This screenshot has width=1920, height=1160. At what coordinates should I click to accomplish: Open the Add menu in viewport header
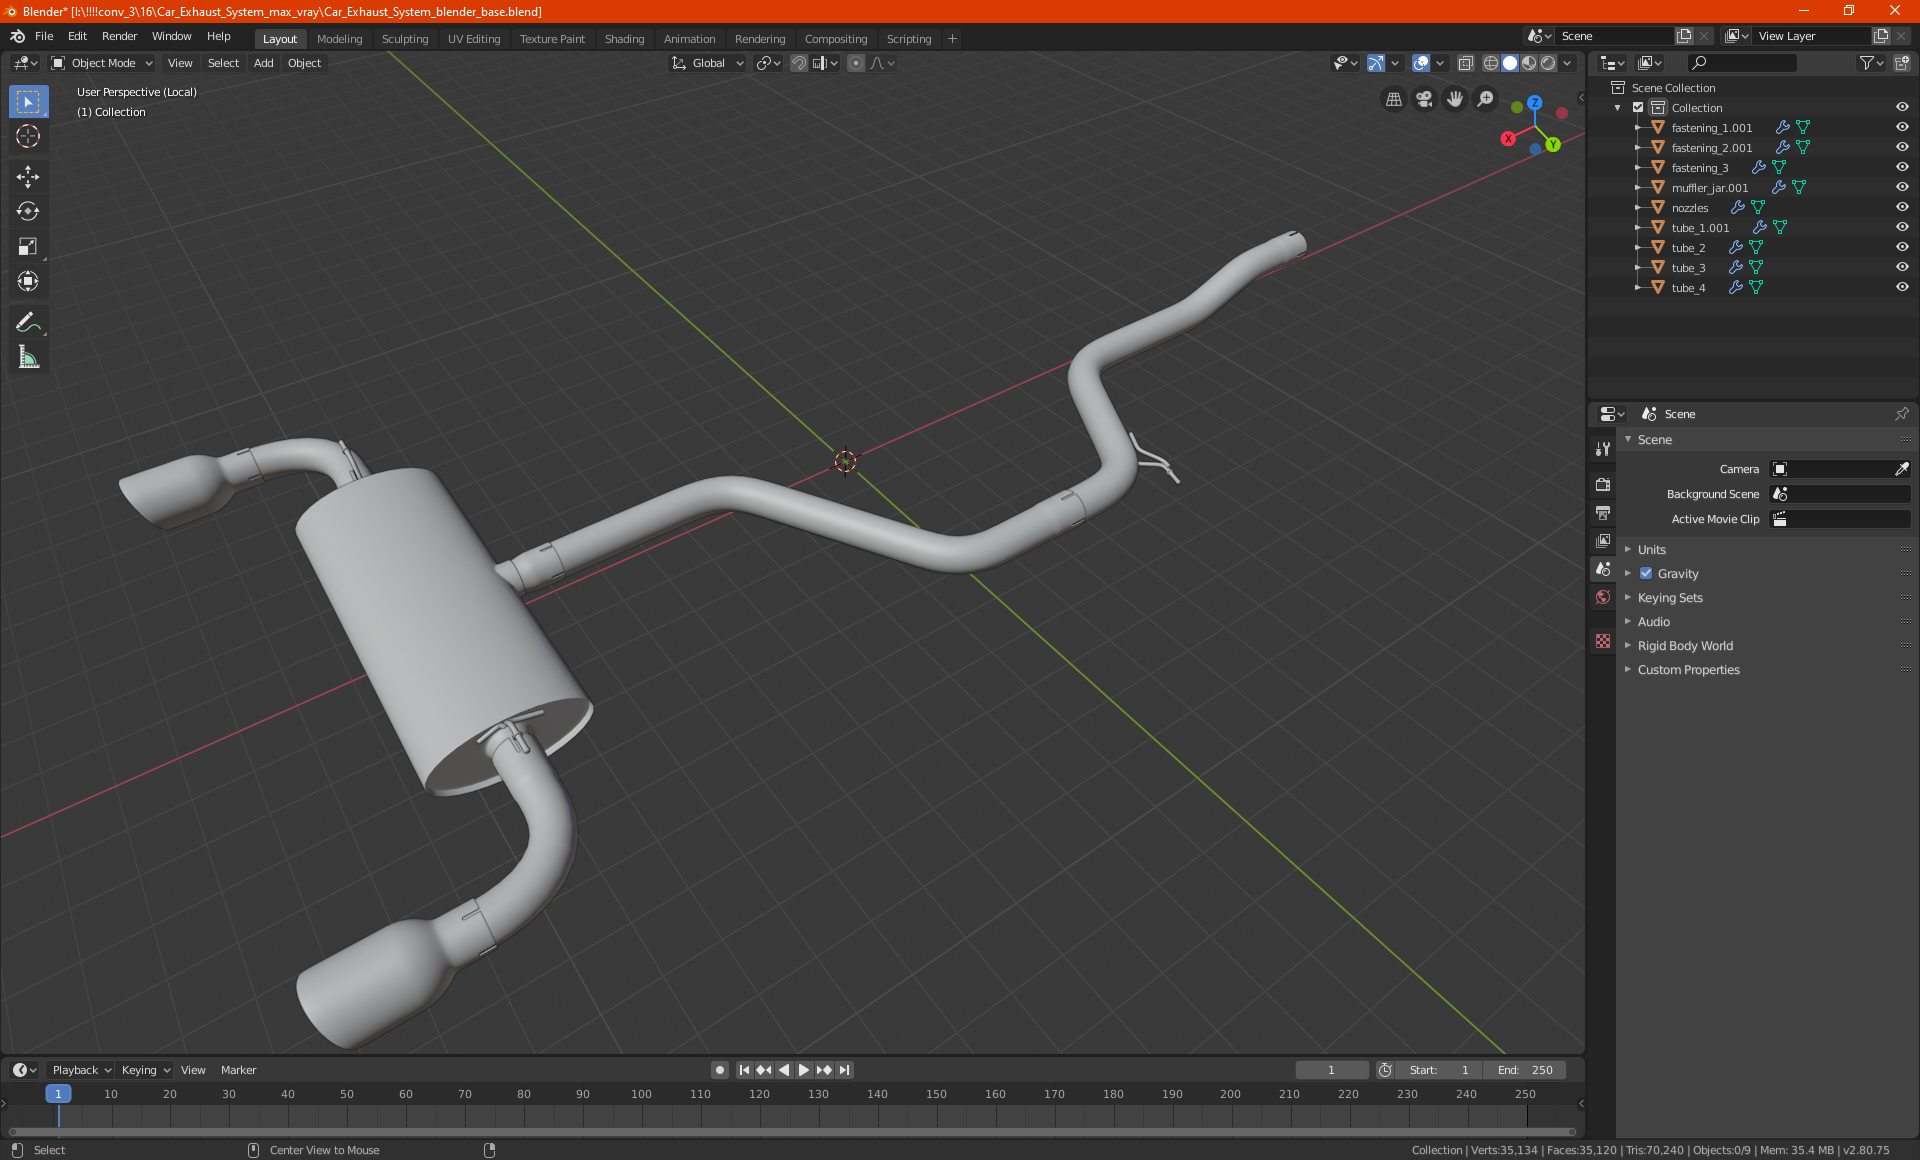263,63
